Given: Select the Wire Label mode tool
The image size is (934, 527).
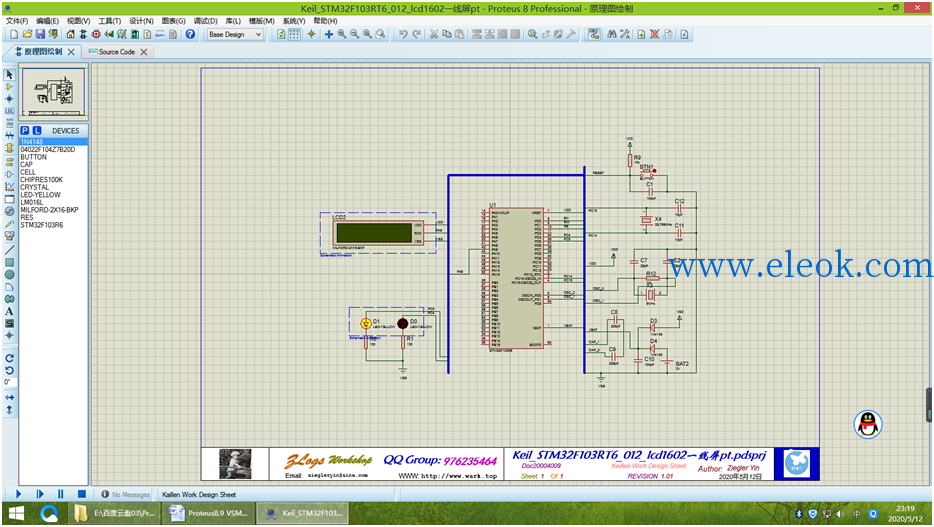Looking at the screenshot, I should click(9, 111).
